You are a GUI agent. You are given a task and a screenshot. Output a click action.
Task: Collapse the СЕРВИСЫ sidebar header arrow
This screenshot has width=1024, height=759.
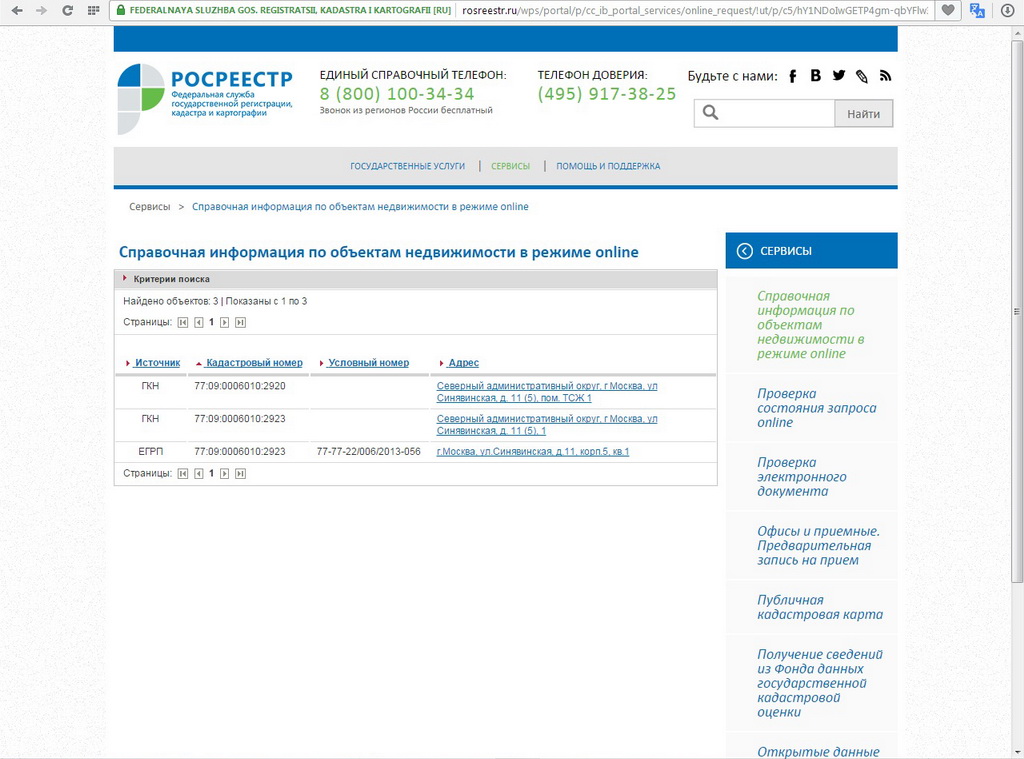(744, 251)
